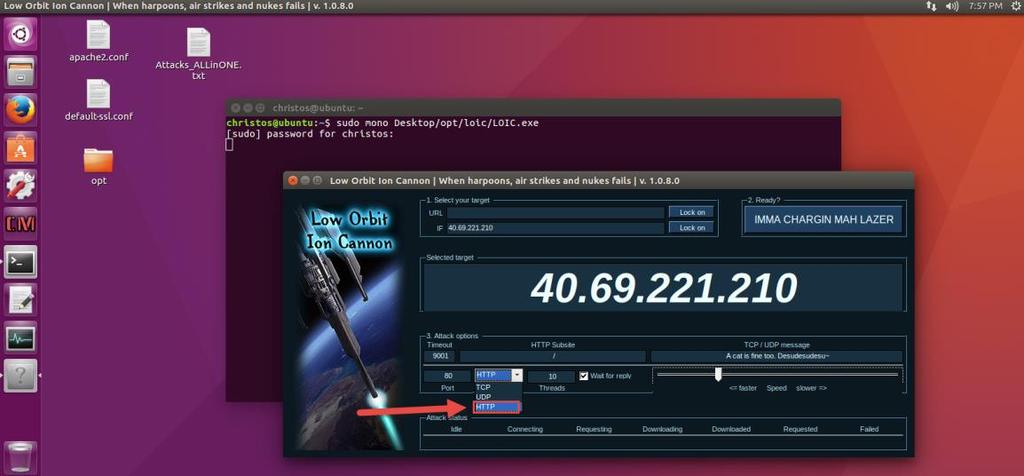Click the TCP / UDP message field
Viewport: 1024px width, 476px height.
pos(776,357)
